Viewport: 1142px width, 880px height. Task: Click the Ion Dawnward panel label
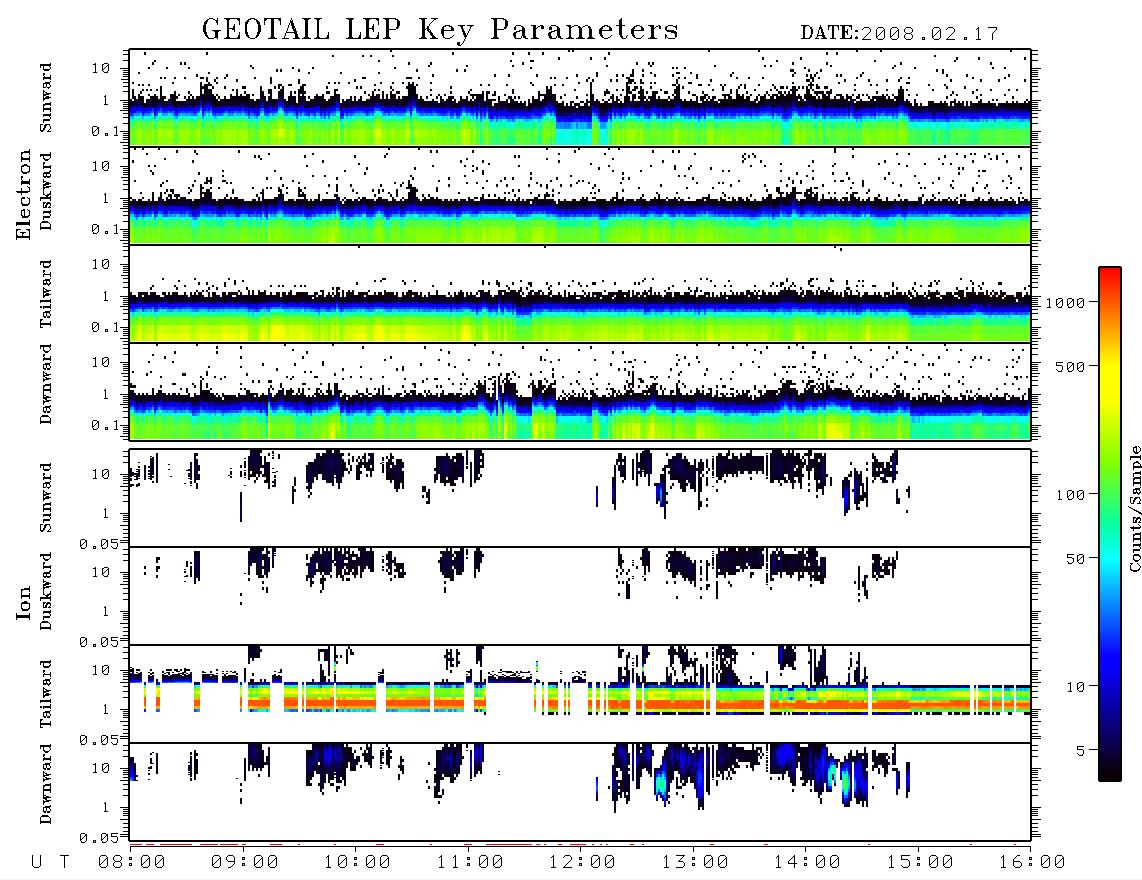coord(46,784)
